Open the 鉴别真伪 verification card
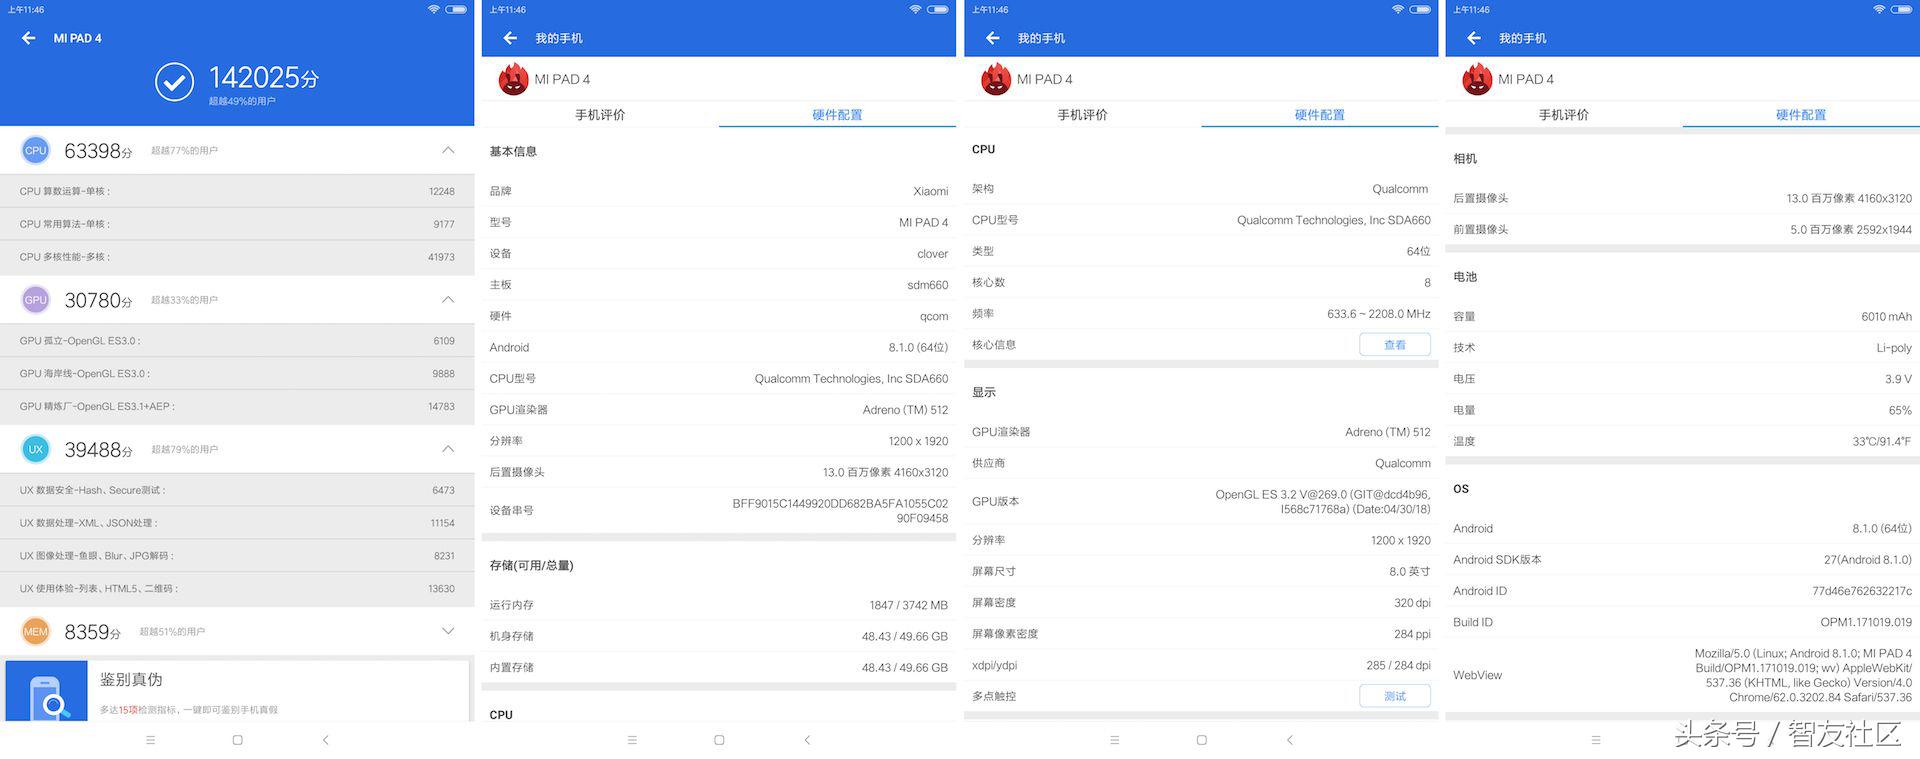 click(237, 691)
